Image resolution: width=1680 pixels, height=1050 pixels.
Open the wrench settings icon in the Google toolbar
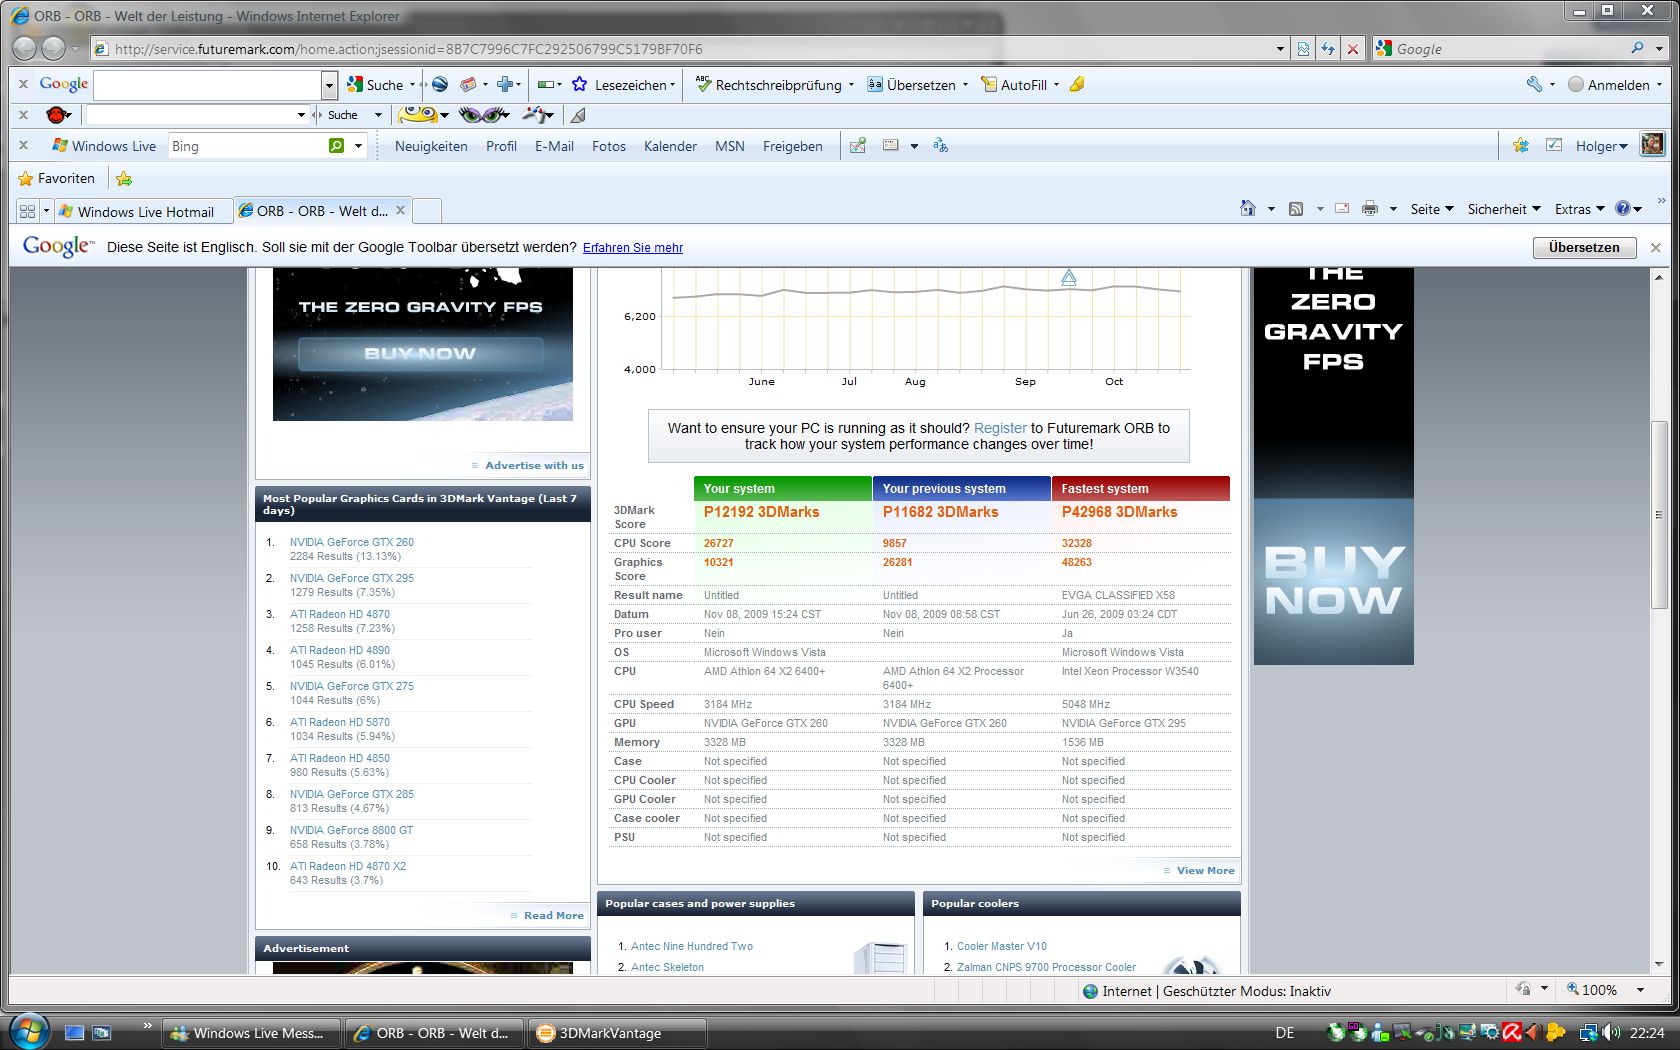(1534, 85)
